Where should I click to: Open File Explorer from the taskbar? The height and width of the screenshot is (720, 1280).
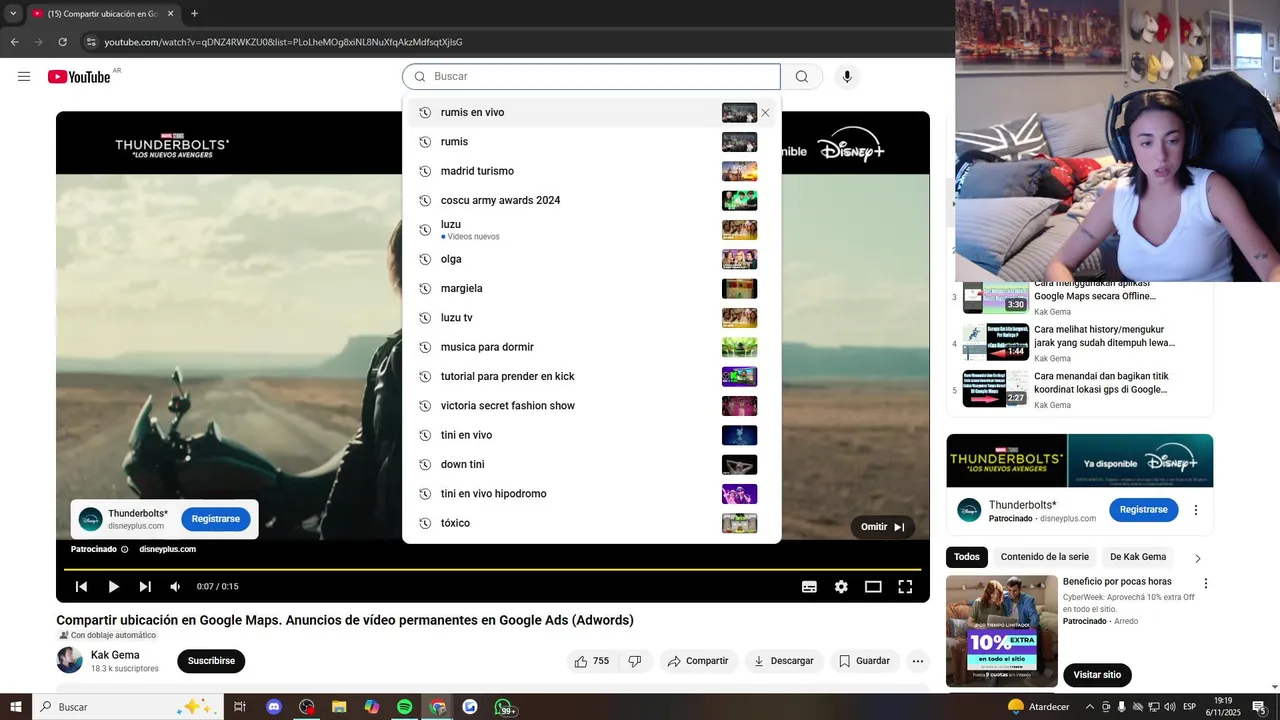click(x=339, y=707)
